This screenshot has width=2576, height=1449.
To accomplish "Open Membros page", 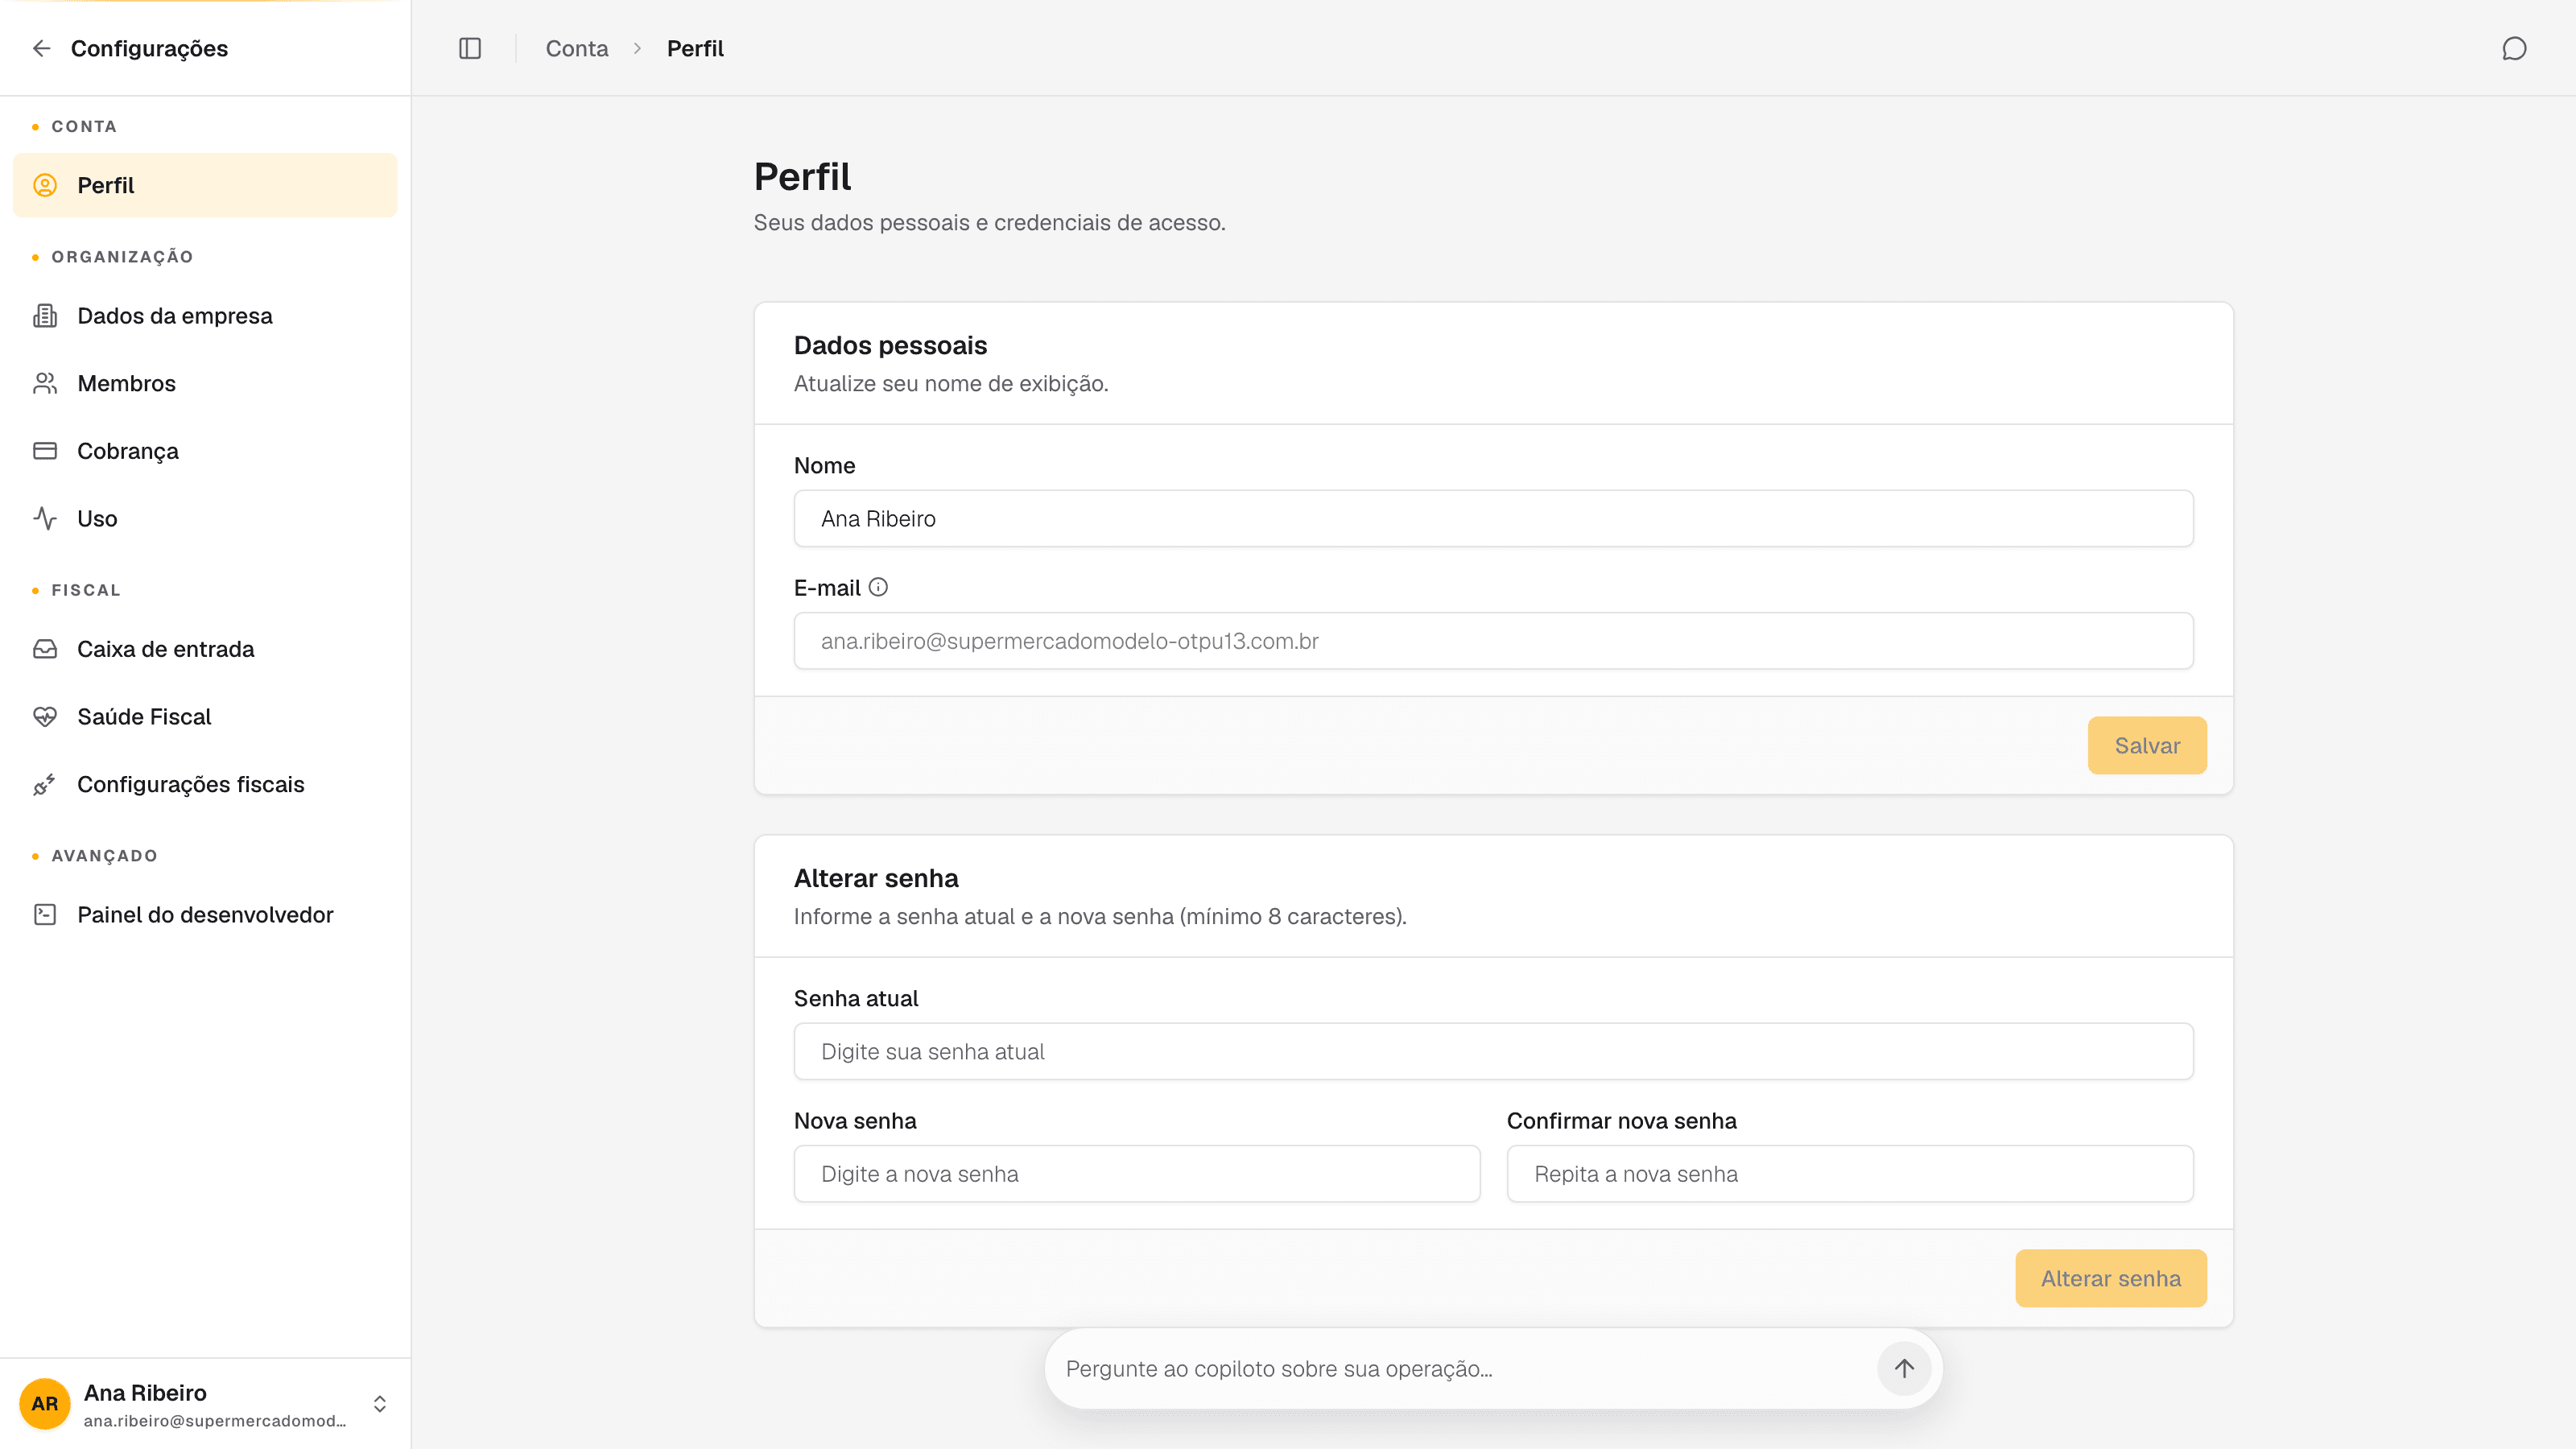I will click(x=205, y=383).
